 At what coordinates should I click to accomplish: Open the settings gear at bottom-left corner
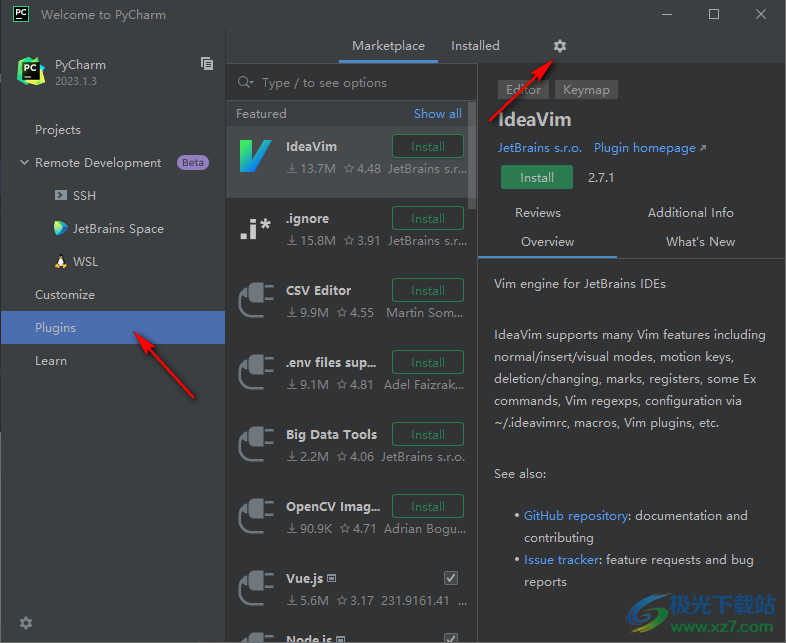(26, 623)
